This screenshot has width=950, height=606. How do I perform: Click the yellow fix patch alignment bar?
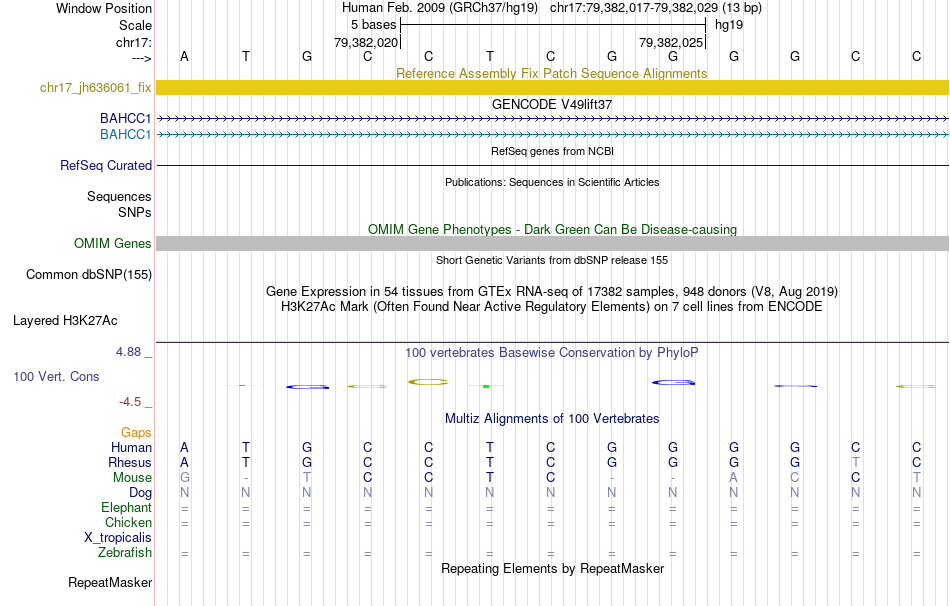coord(553,87)
